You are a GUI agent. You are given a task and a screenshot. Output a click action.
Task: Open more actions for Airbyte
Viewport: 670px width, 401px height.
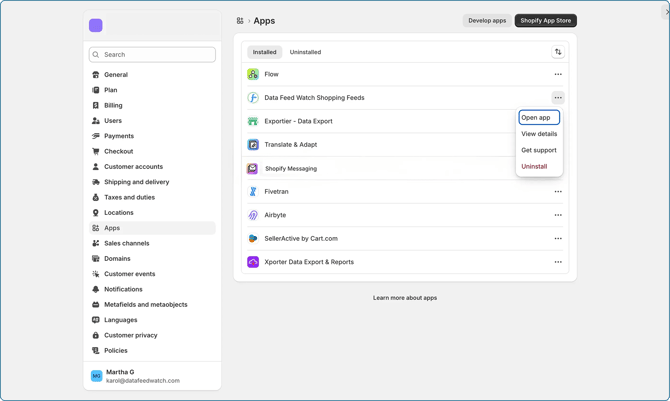558,215
